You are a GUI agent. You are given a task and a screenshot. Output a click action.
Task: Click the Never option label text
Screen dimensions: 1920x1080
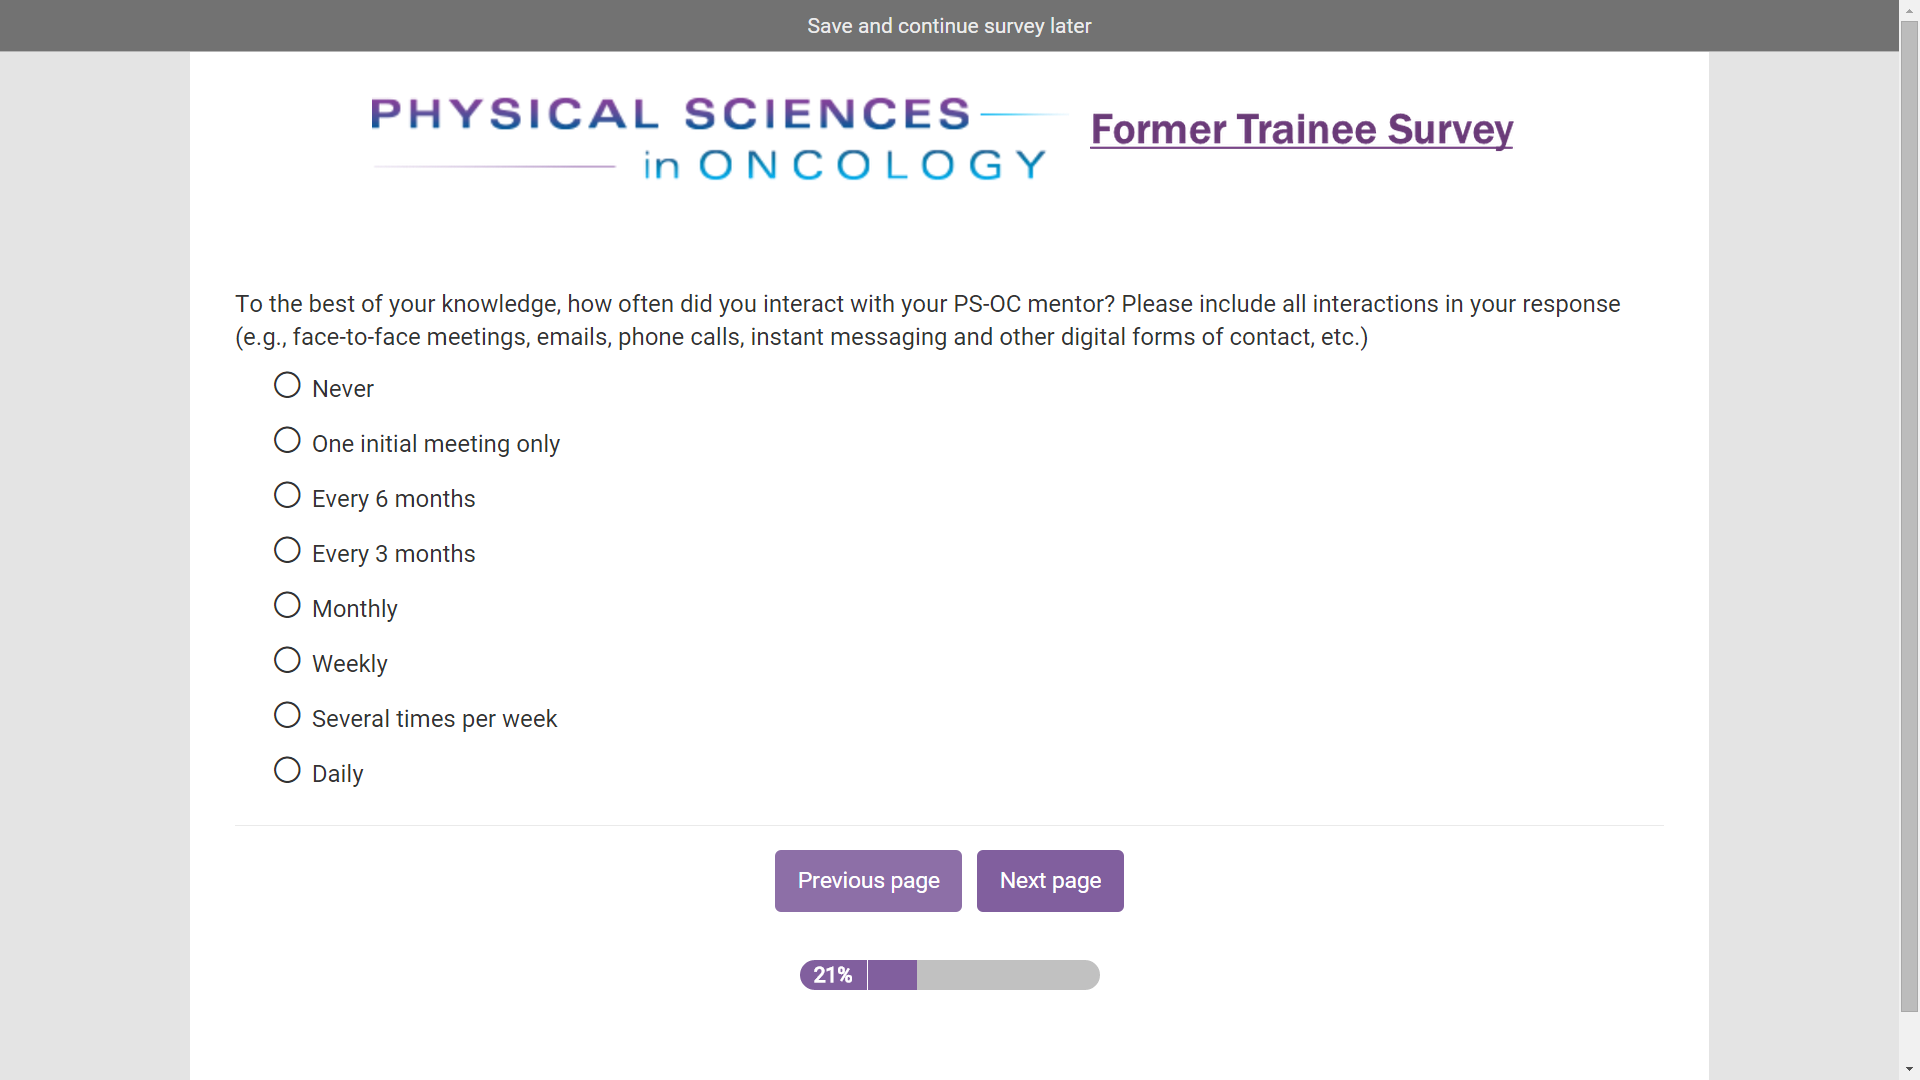(x=342, y=389)
